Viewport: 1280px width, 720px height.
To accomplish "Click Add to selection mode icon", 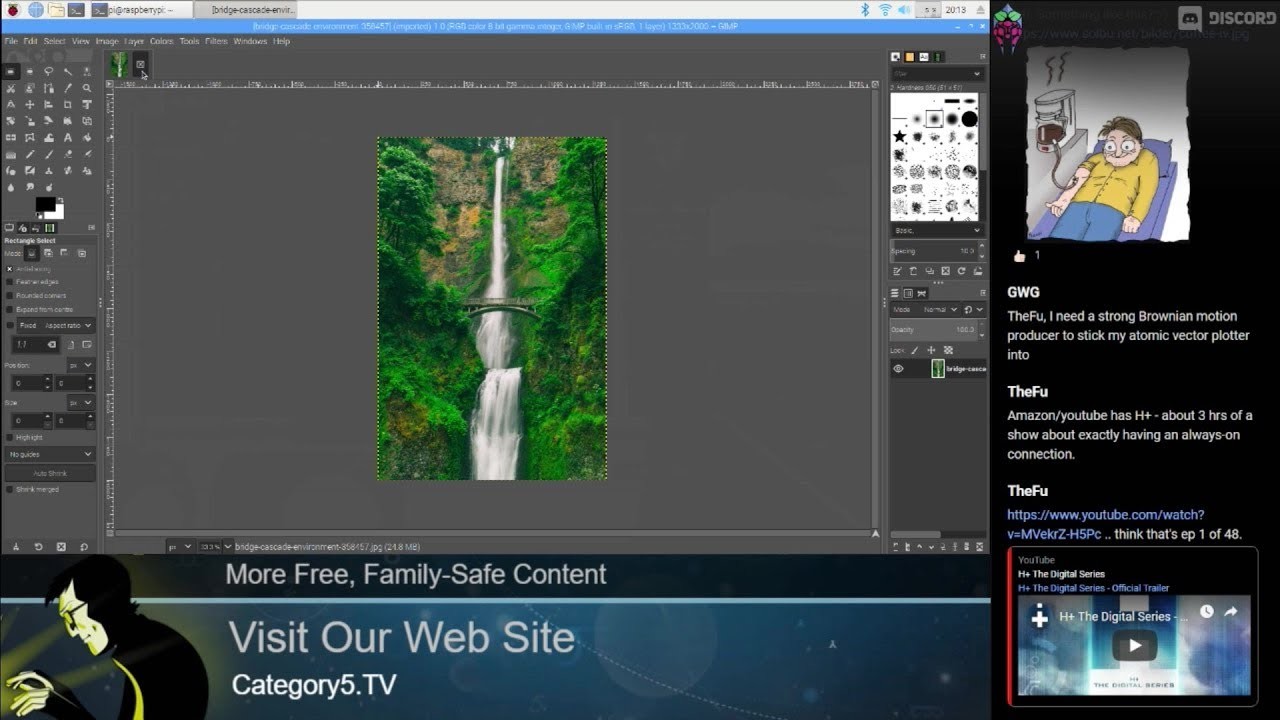I will coord(47,253).
